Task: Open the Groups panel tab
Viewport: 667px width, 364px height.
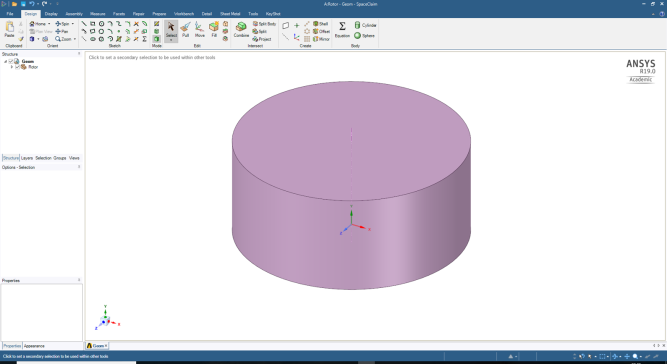Action: (x=60, y=158)
